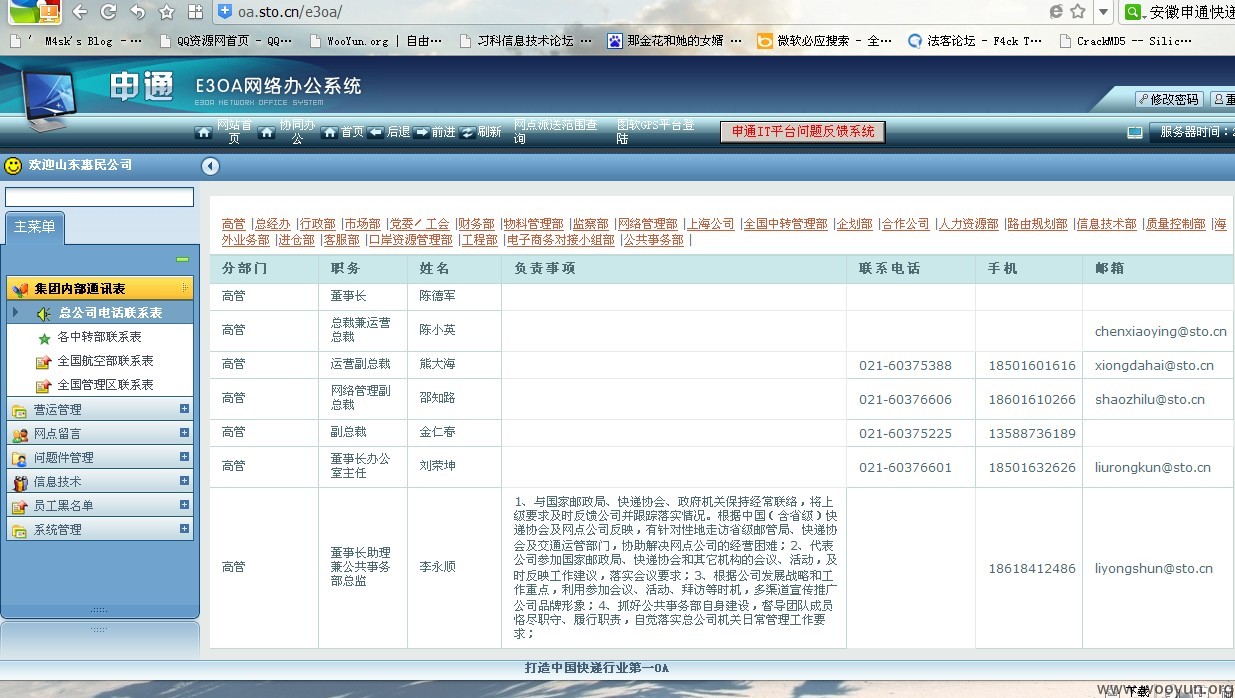The height and width of the screenshot is (698, 1235).
Task: Click star icon at right of address bar
Action: point(1077,11)
